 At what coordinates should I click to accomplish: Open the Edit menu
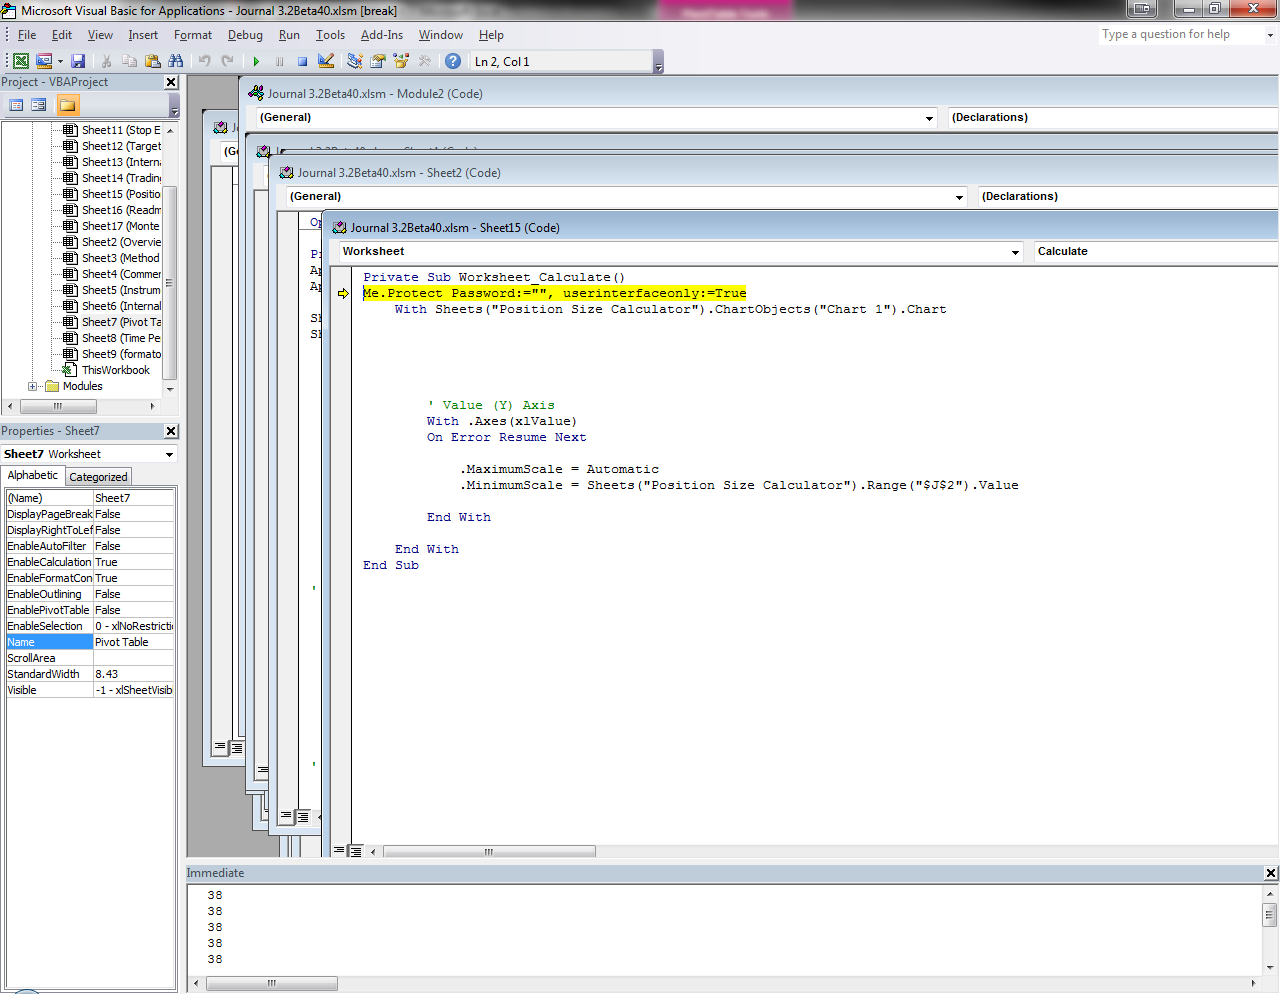(x=62, y=35)
